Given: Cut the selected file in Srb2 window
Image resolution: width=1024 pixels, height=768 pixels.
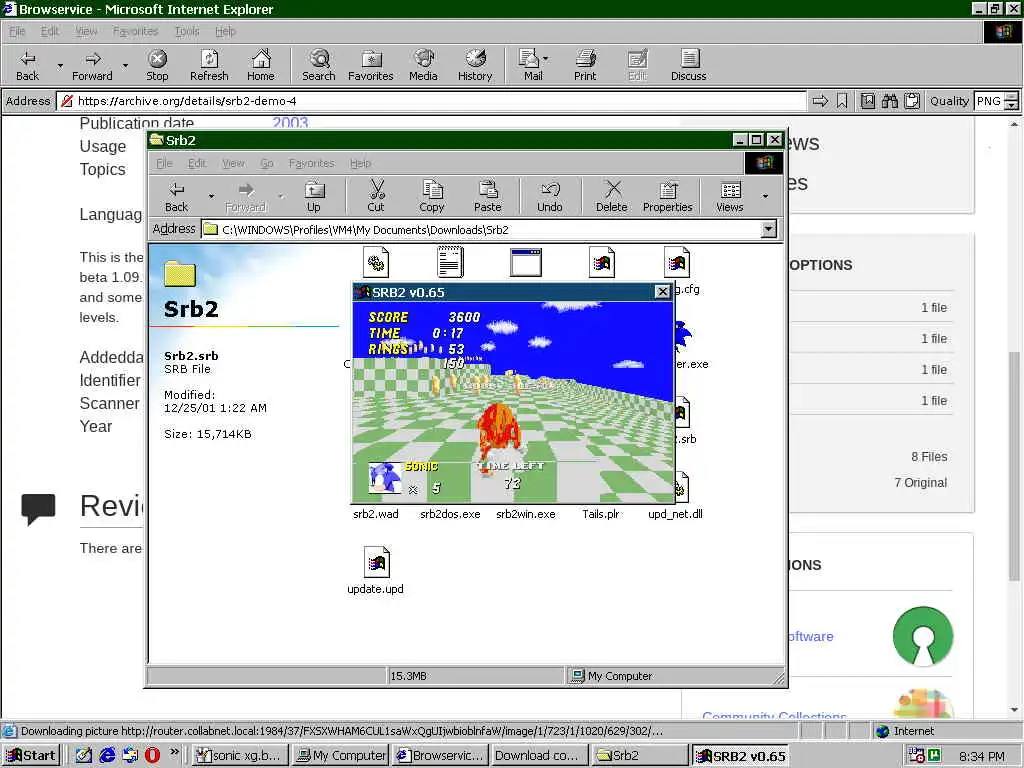Looking at the screenshot, I should coord(376,197).
